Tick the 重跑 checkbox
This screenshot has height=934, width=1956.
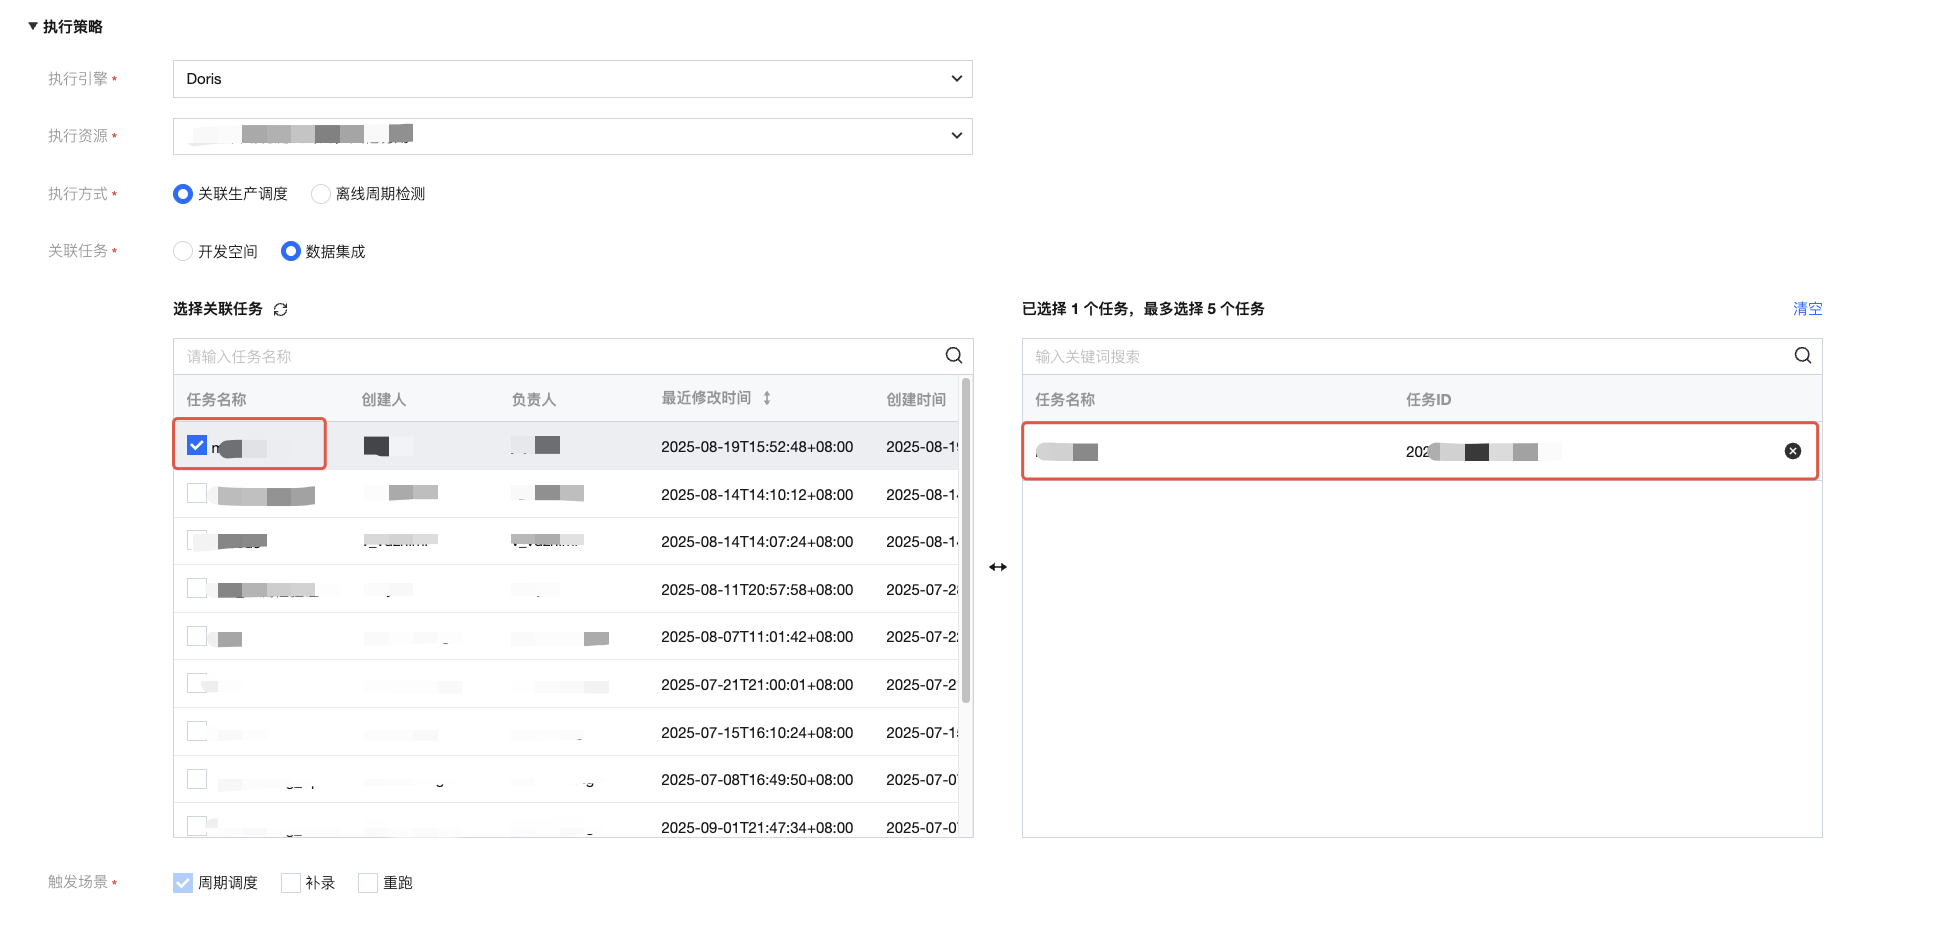pos(368,883)
